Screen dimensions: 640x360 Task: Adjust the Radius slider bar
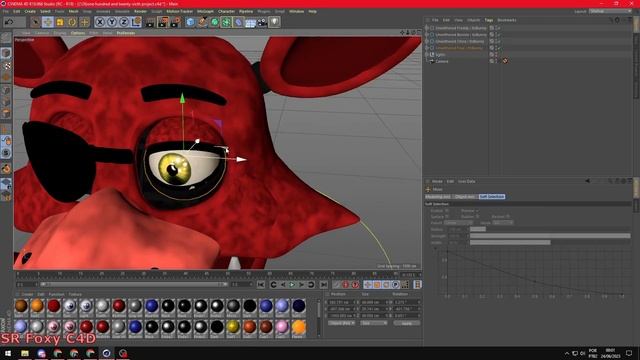pos(550,229)
